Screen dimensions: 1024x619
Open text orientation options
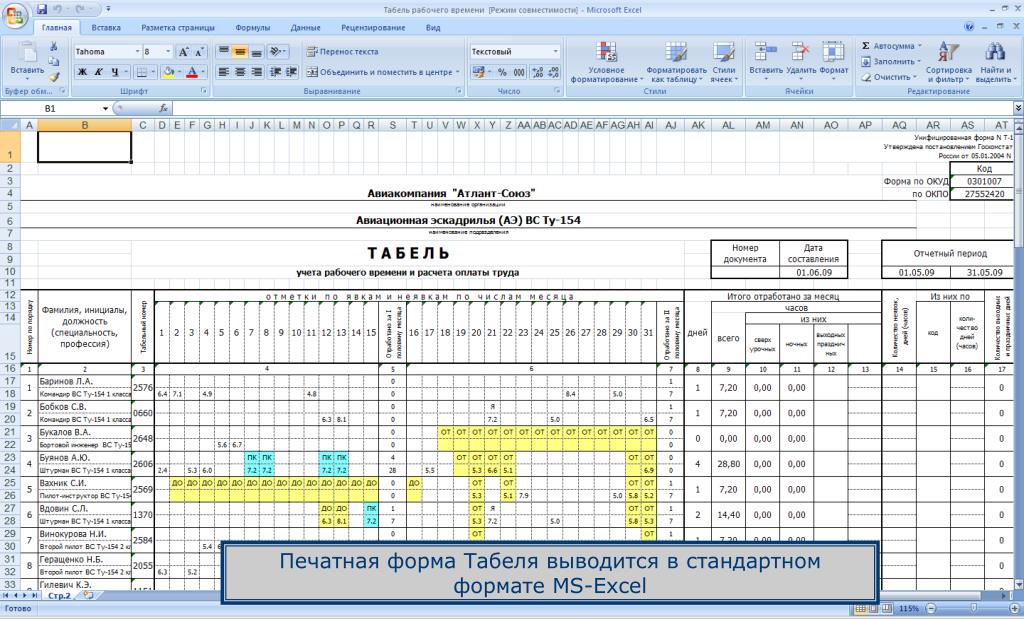tap(278, 52)
